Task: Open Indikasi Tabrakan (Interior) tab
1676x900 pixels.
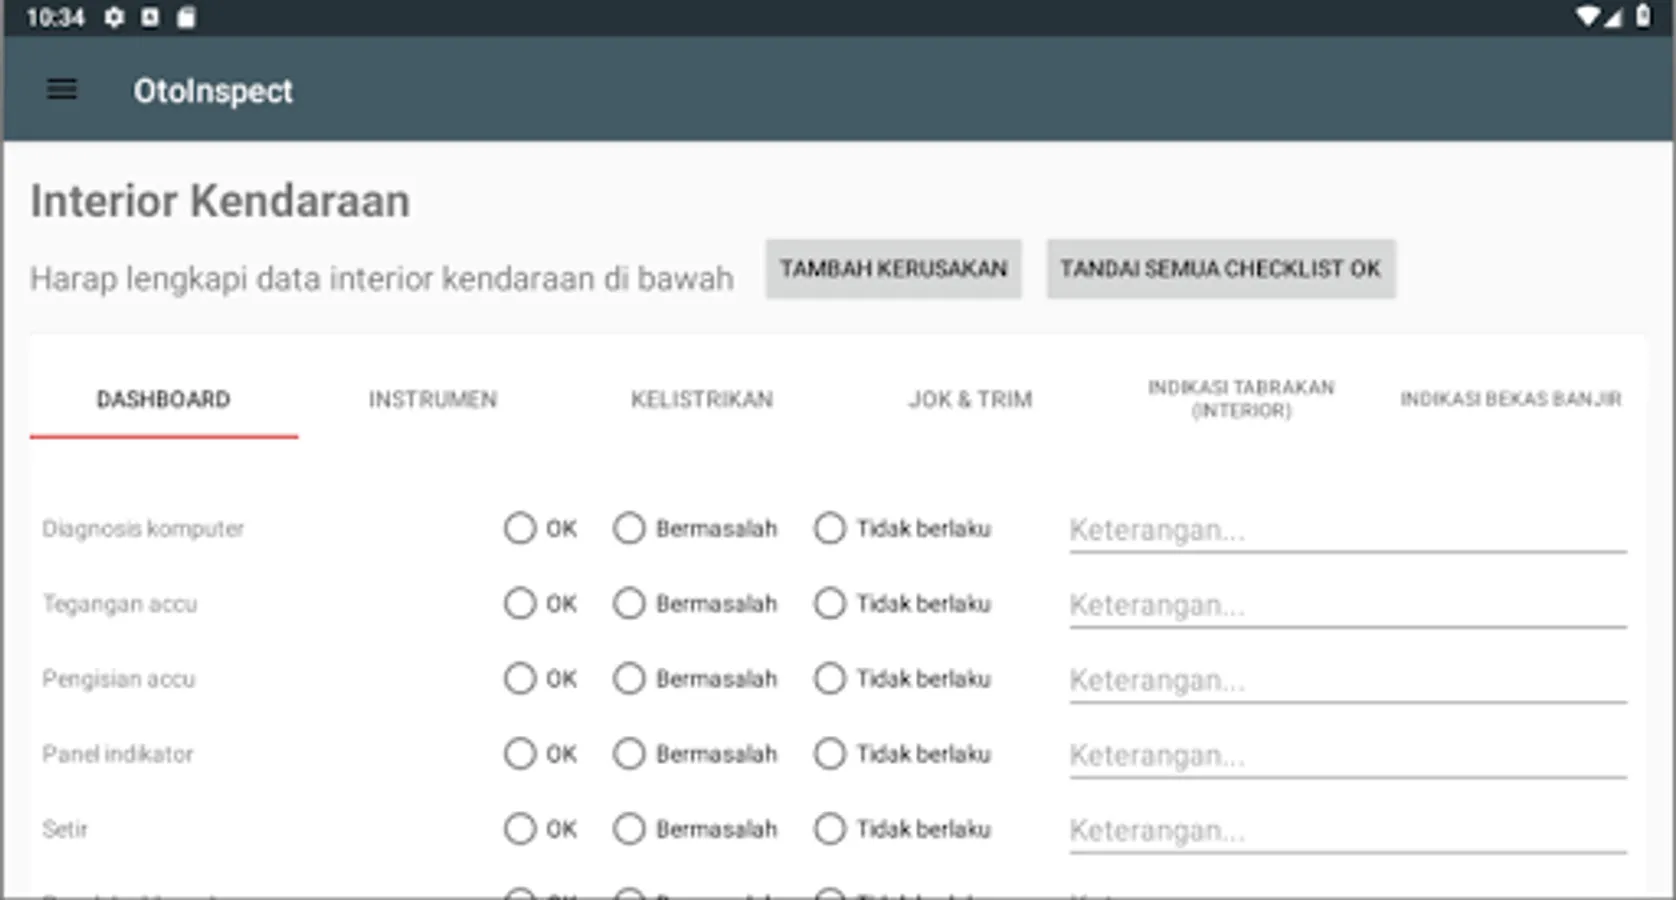Action: [x=1240, y=399]
